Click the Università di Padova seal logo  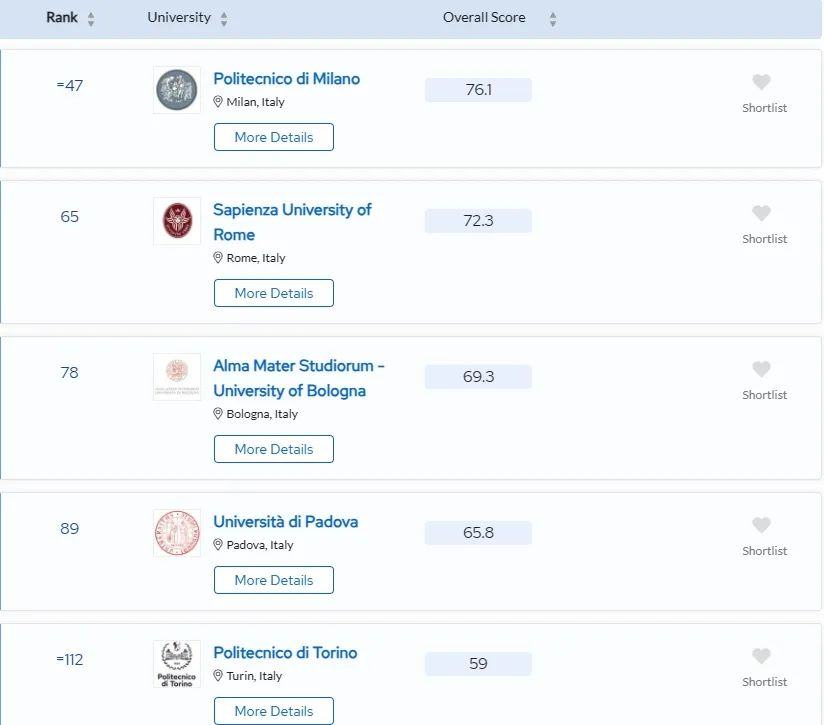click(177, 533)
